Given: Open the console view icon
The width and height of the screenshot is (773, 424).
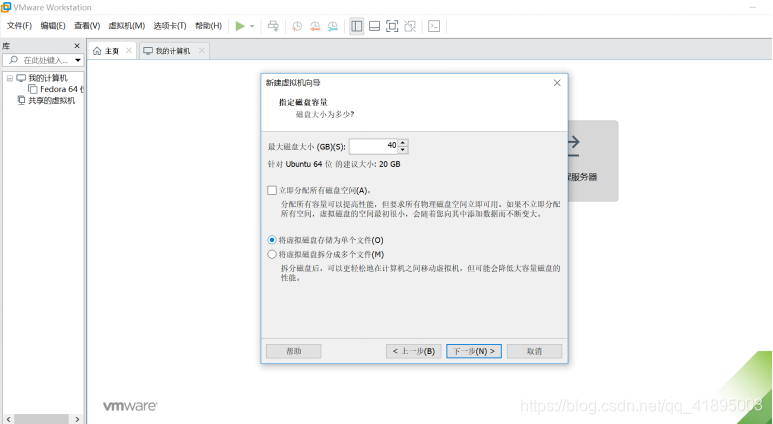Looking at the screenshot, I should click(434, 26).
